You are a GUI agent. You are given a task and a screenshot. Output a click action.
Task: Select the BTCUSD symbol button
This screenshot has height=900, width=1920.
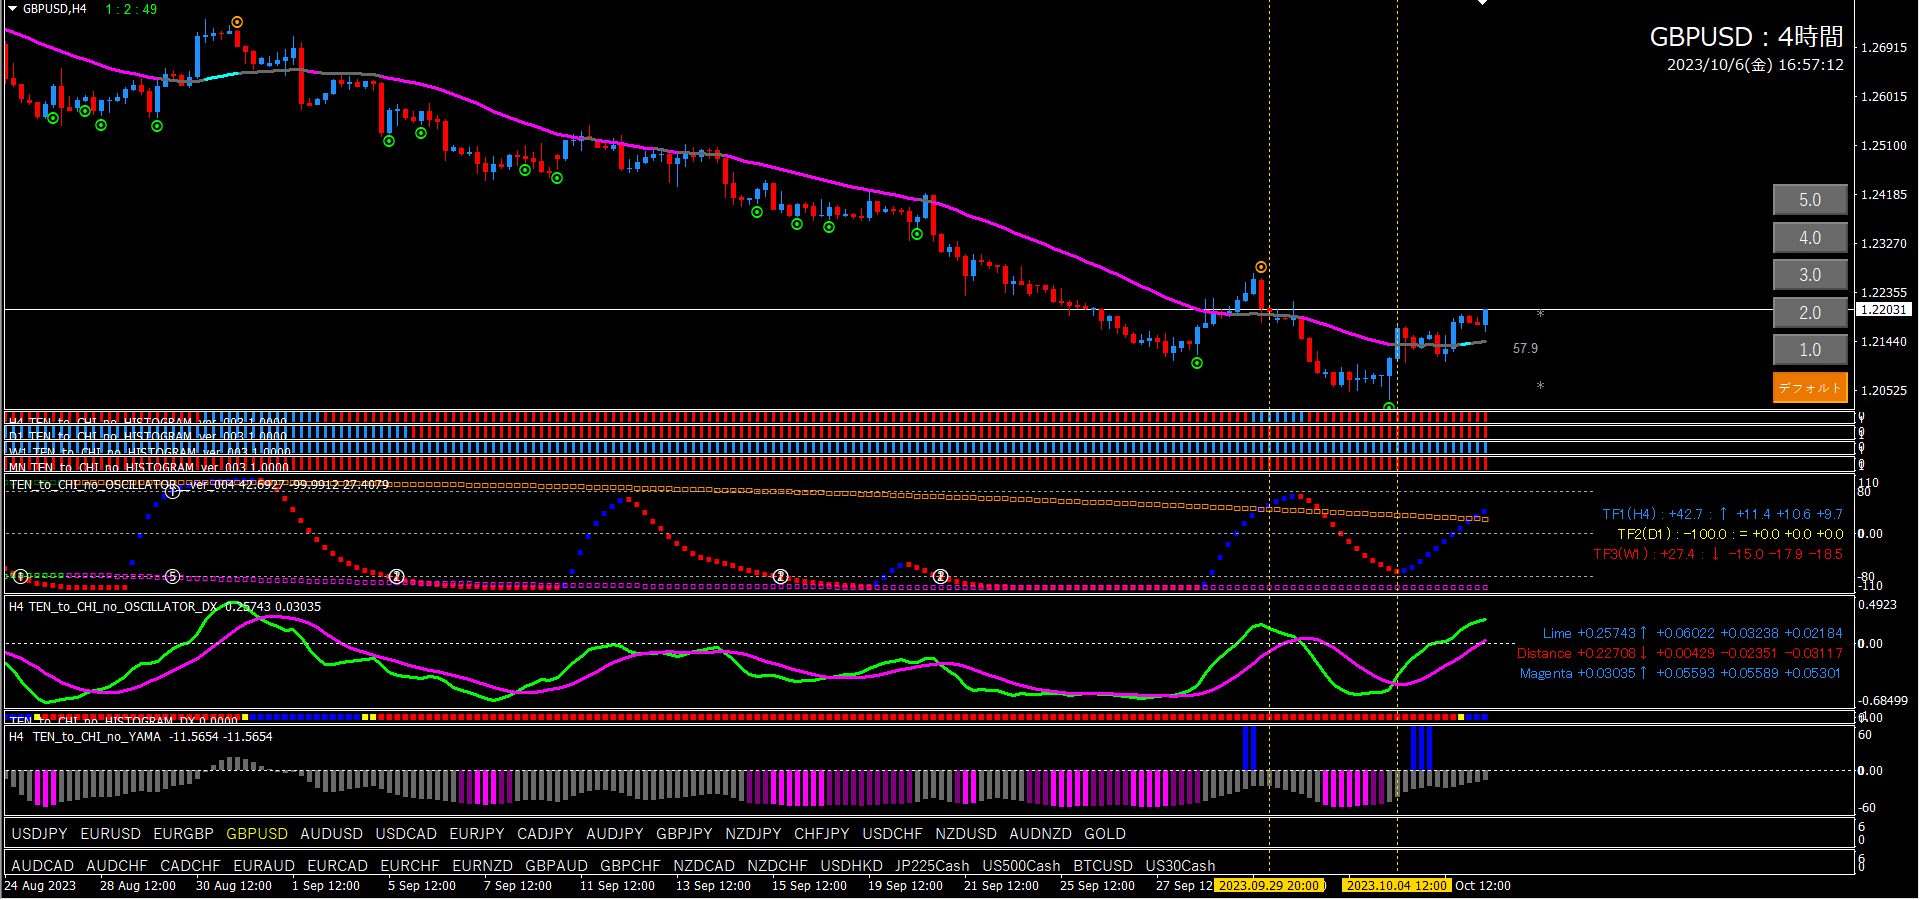coord(1103,866)
